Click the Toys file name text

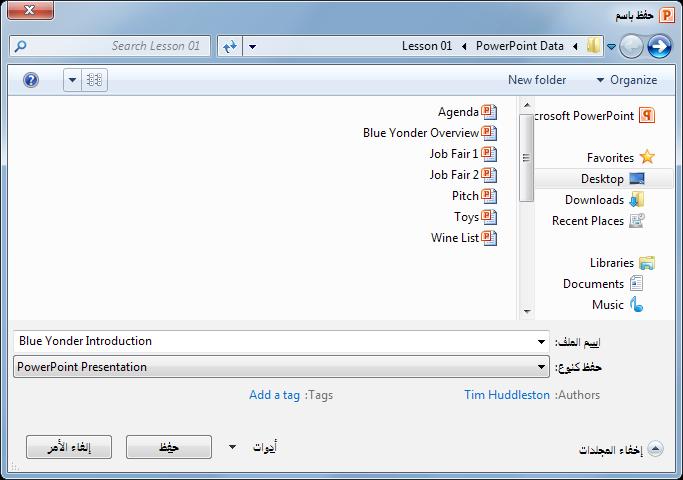tap(467, 216)
